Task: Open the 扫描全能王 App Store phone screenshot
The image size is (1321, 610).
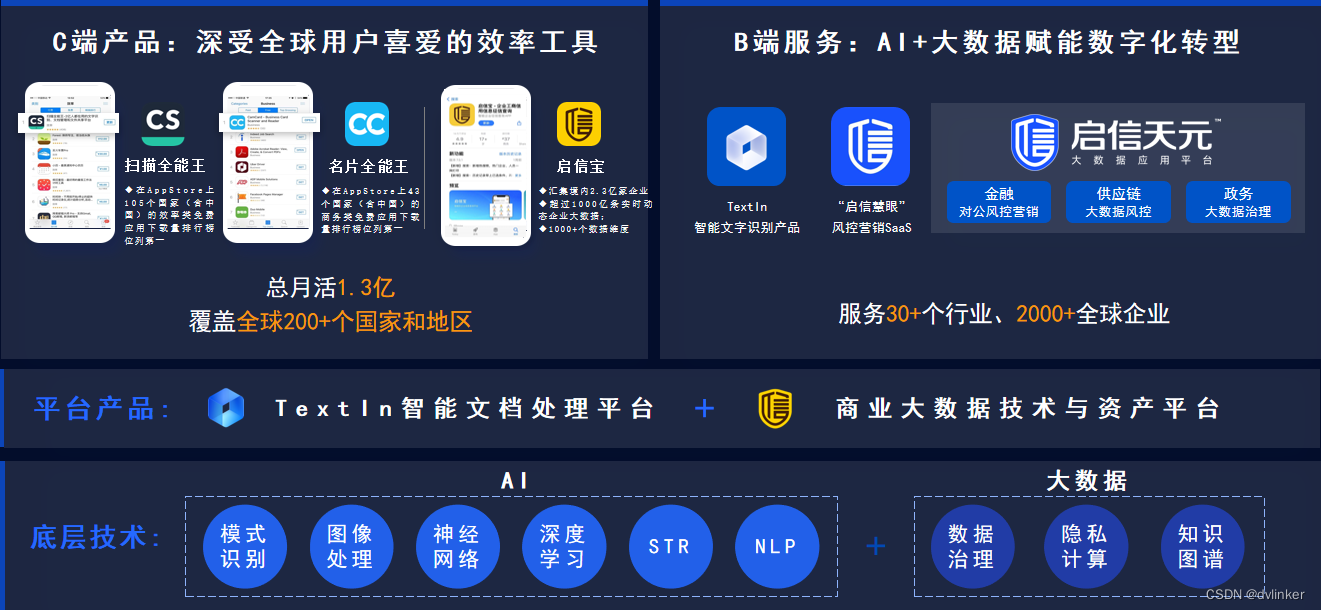Action: pos(70,163)
